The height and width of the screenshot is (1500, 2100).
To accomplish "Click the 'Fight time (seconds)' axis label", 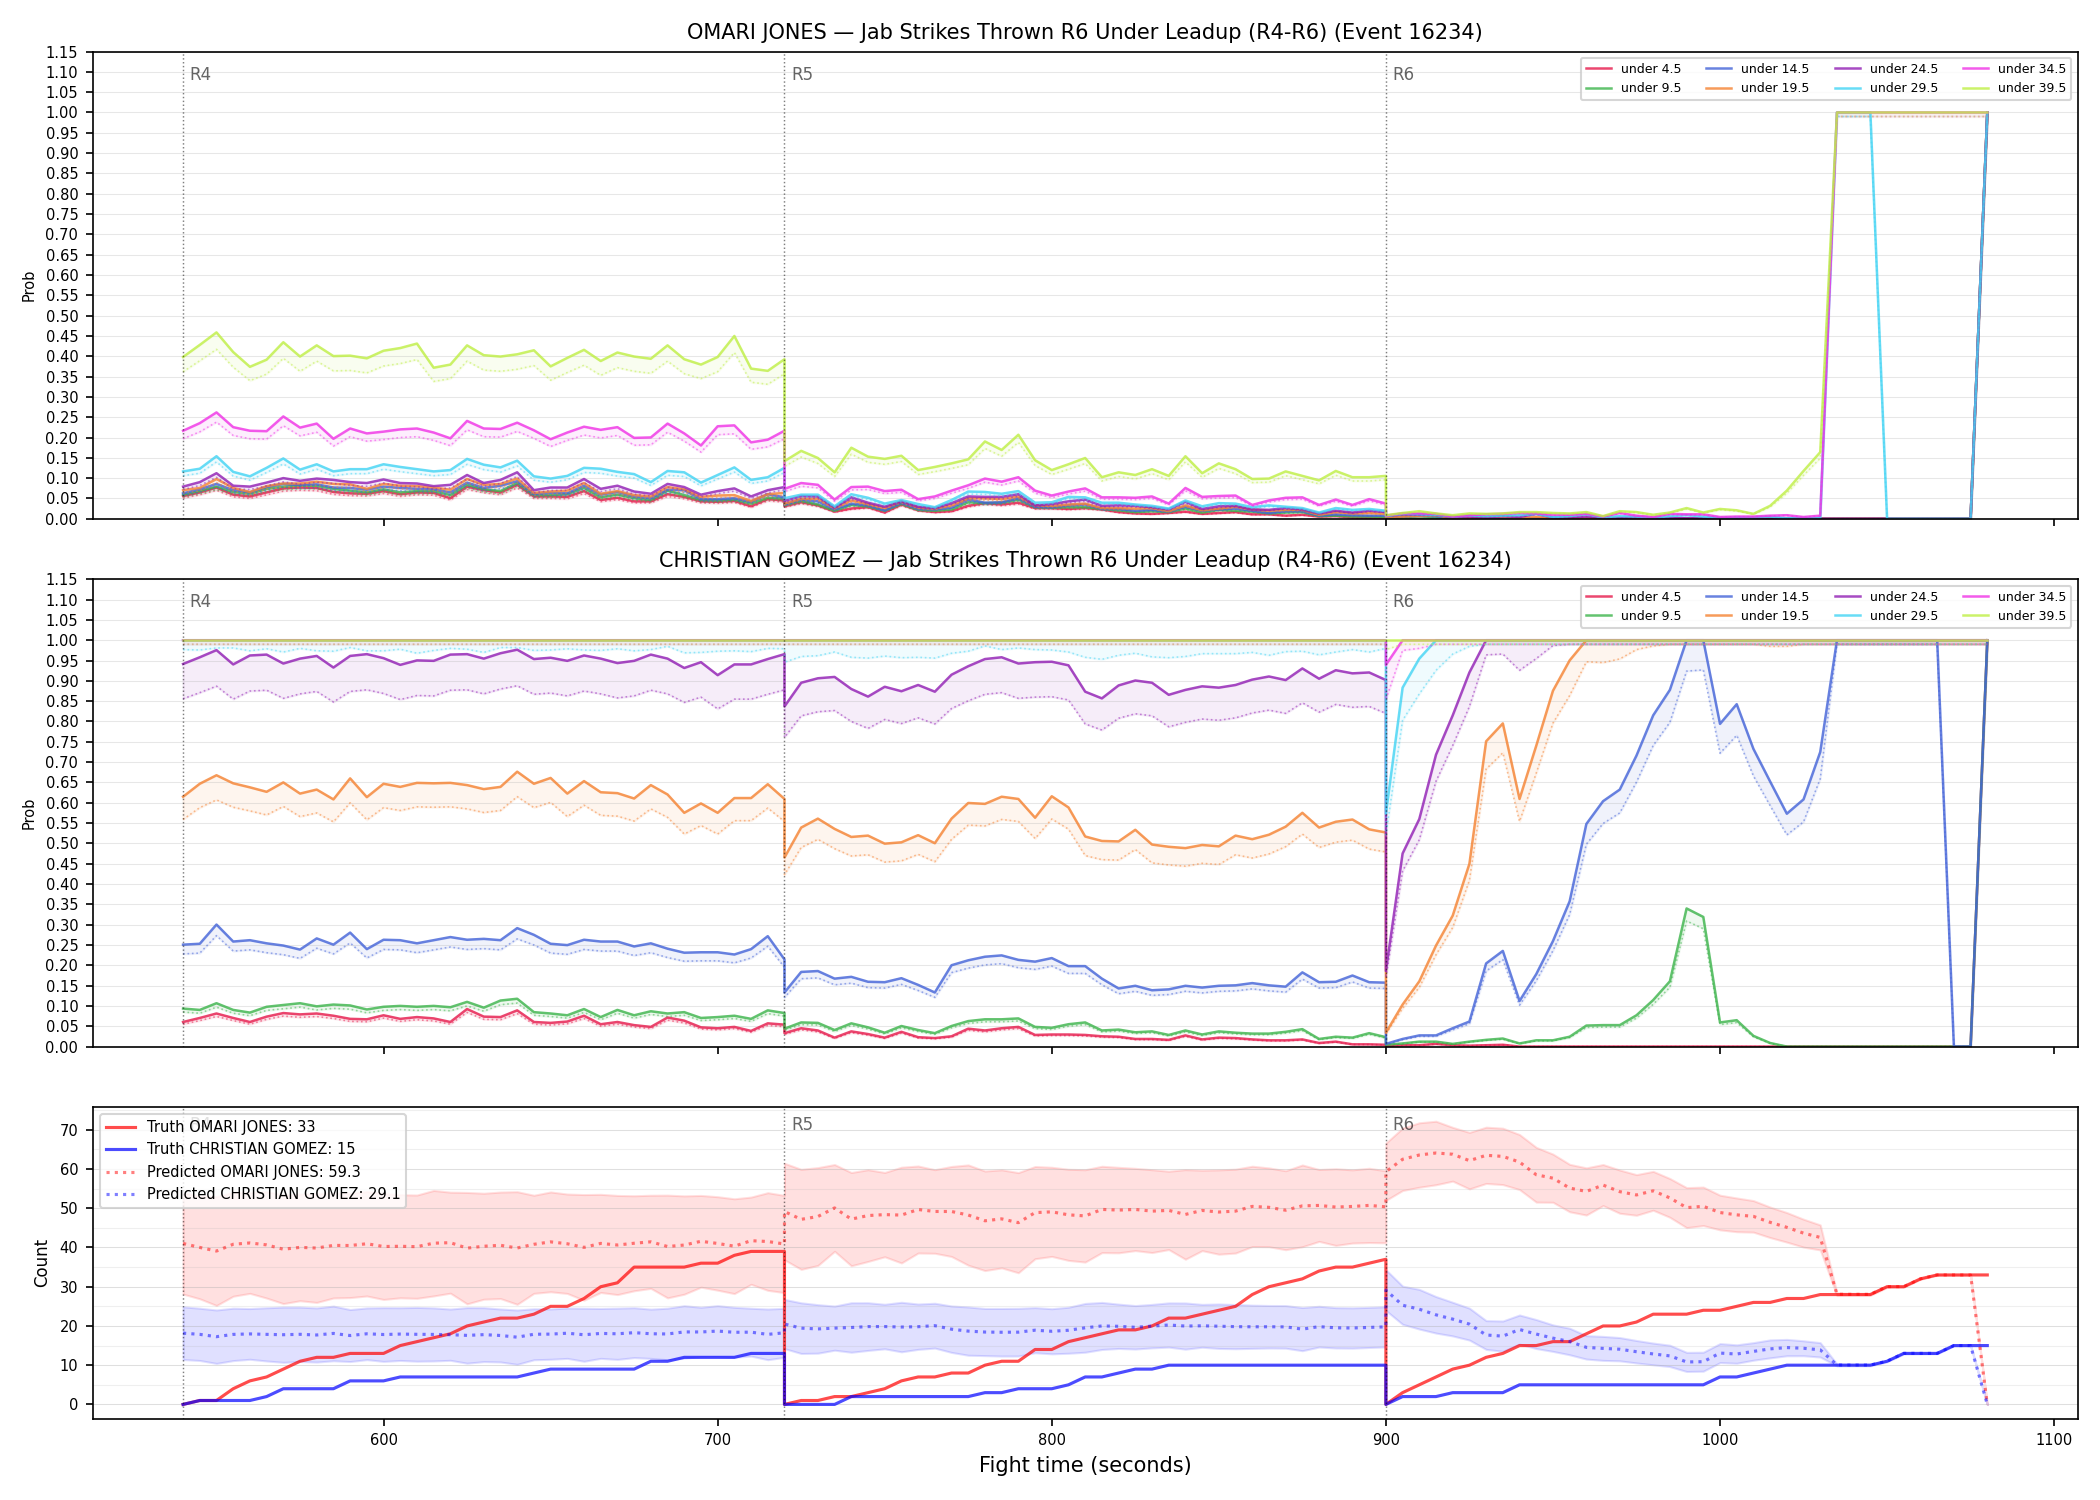I will 1085,1465.
